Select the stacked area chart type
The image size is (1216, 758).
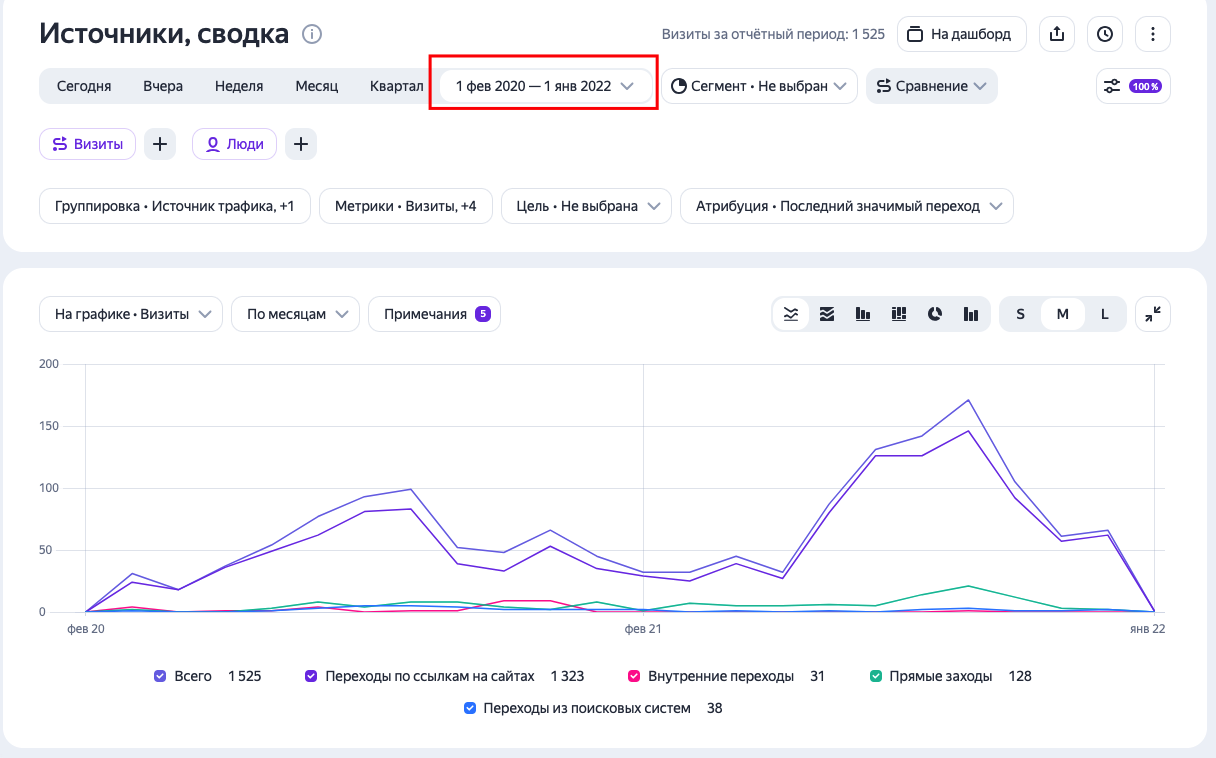[x=827, y=314]
